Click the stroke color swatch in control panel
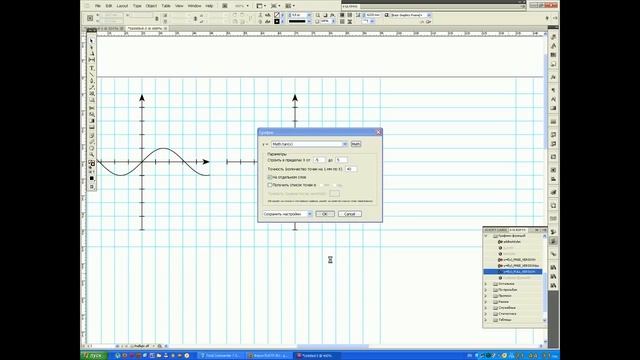The image size is (640, 360). pyautogui.click(x=277, y=21)
